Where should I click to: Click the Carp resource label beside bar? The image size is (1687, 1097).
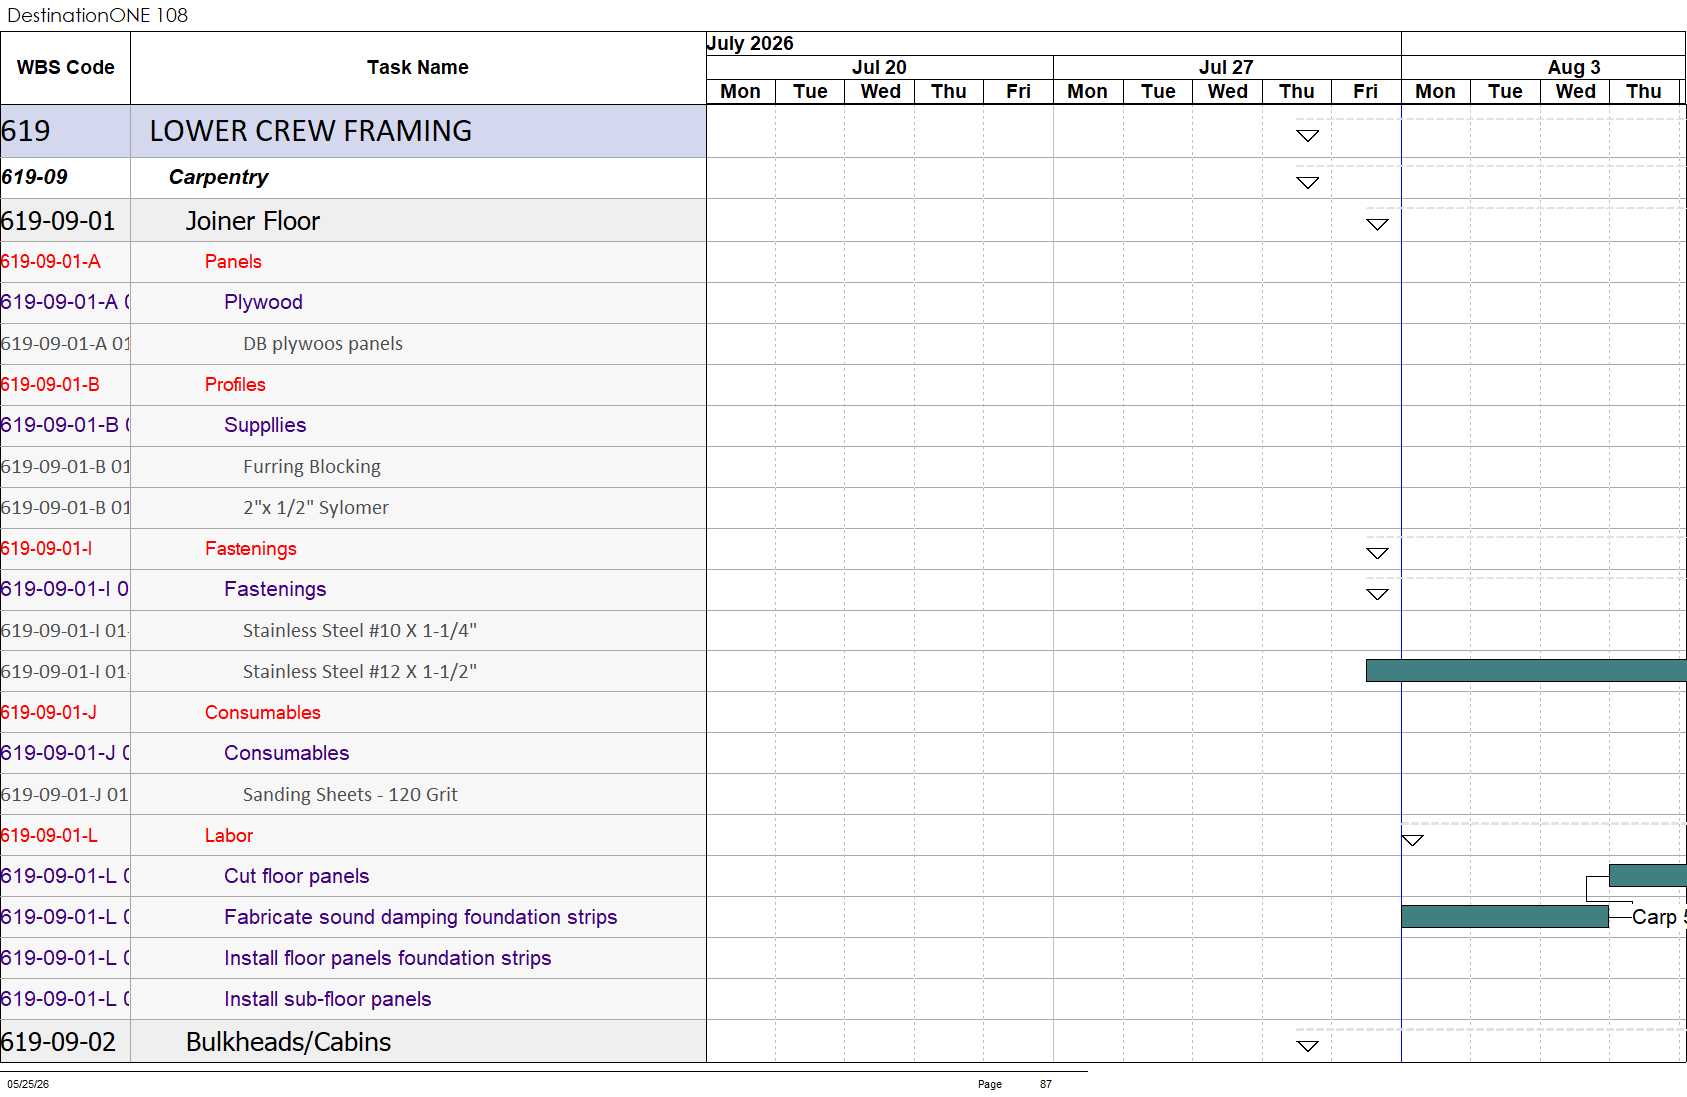pos(1658,917)
